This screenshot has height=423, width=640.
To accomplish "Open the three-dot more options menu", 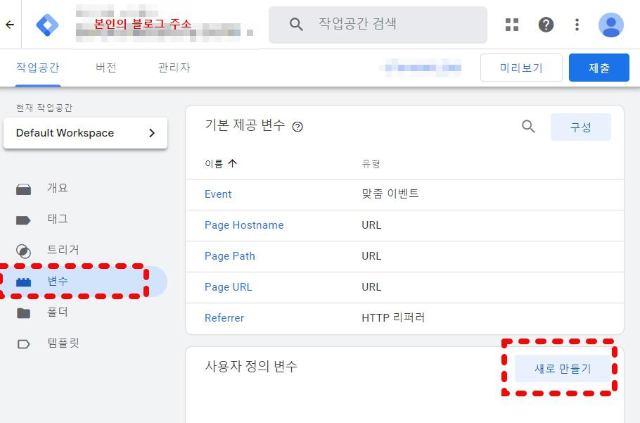I will [577, 24].
